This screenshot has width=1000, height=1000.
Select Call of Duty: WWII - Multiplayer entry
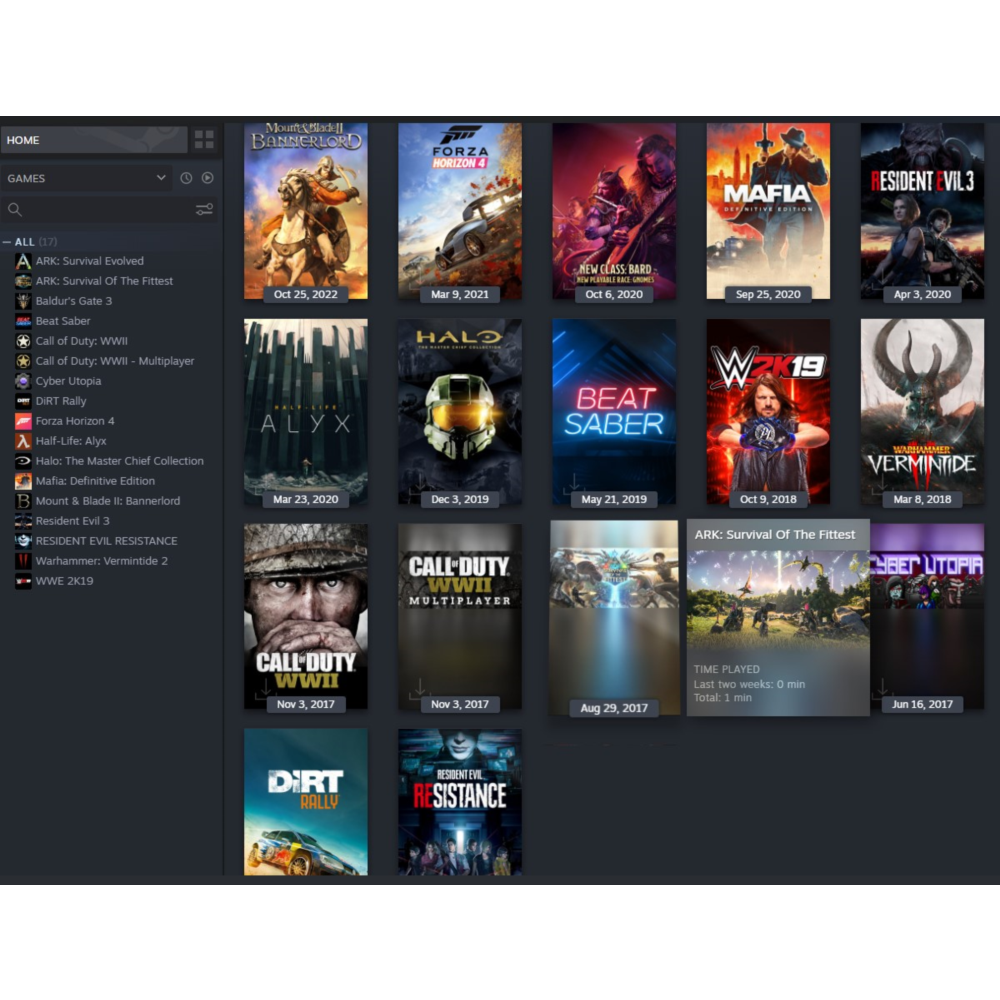115,361
